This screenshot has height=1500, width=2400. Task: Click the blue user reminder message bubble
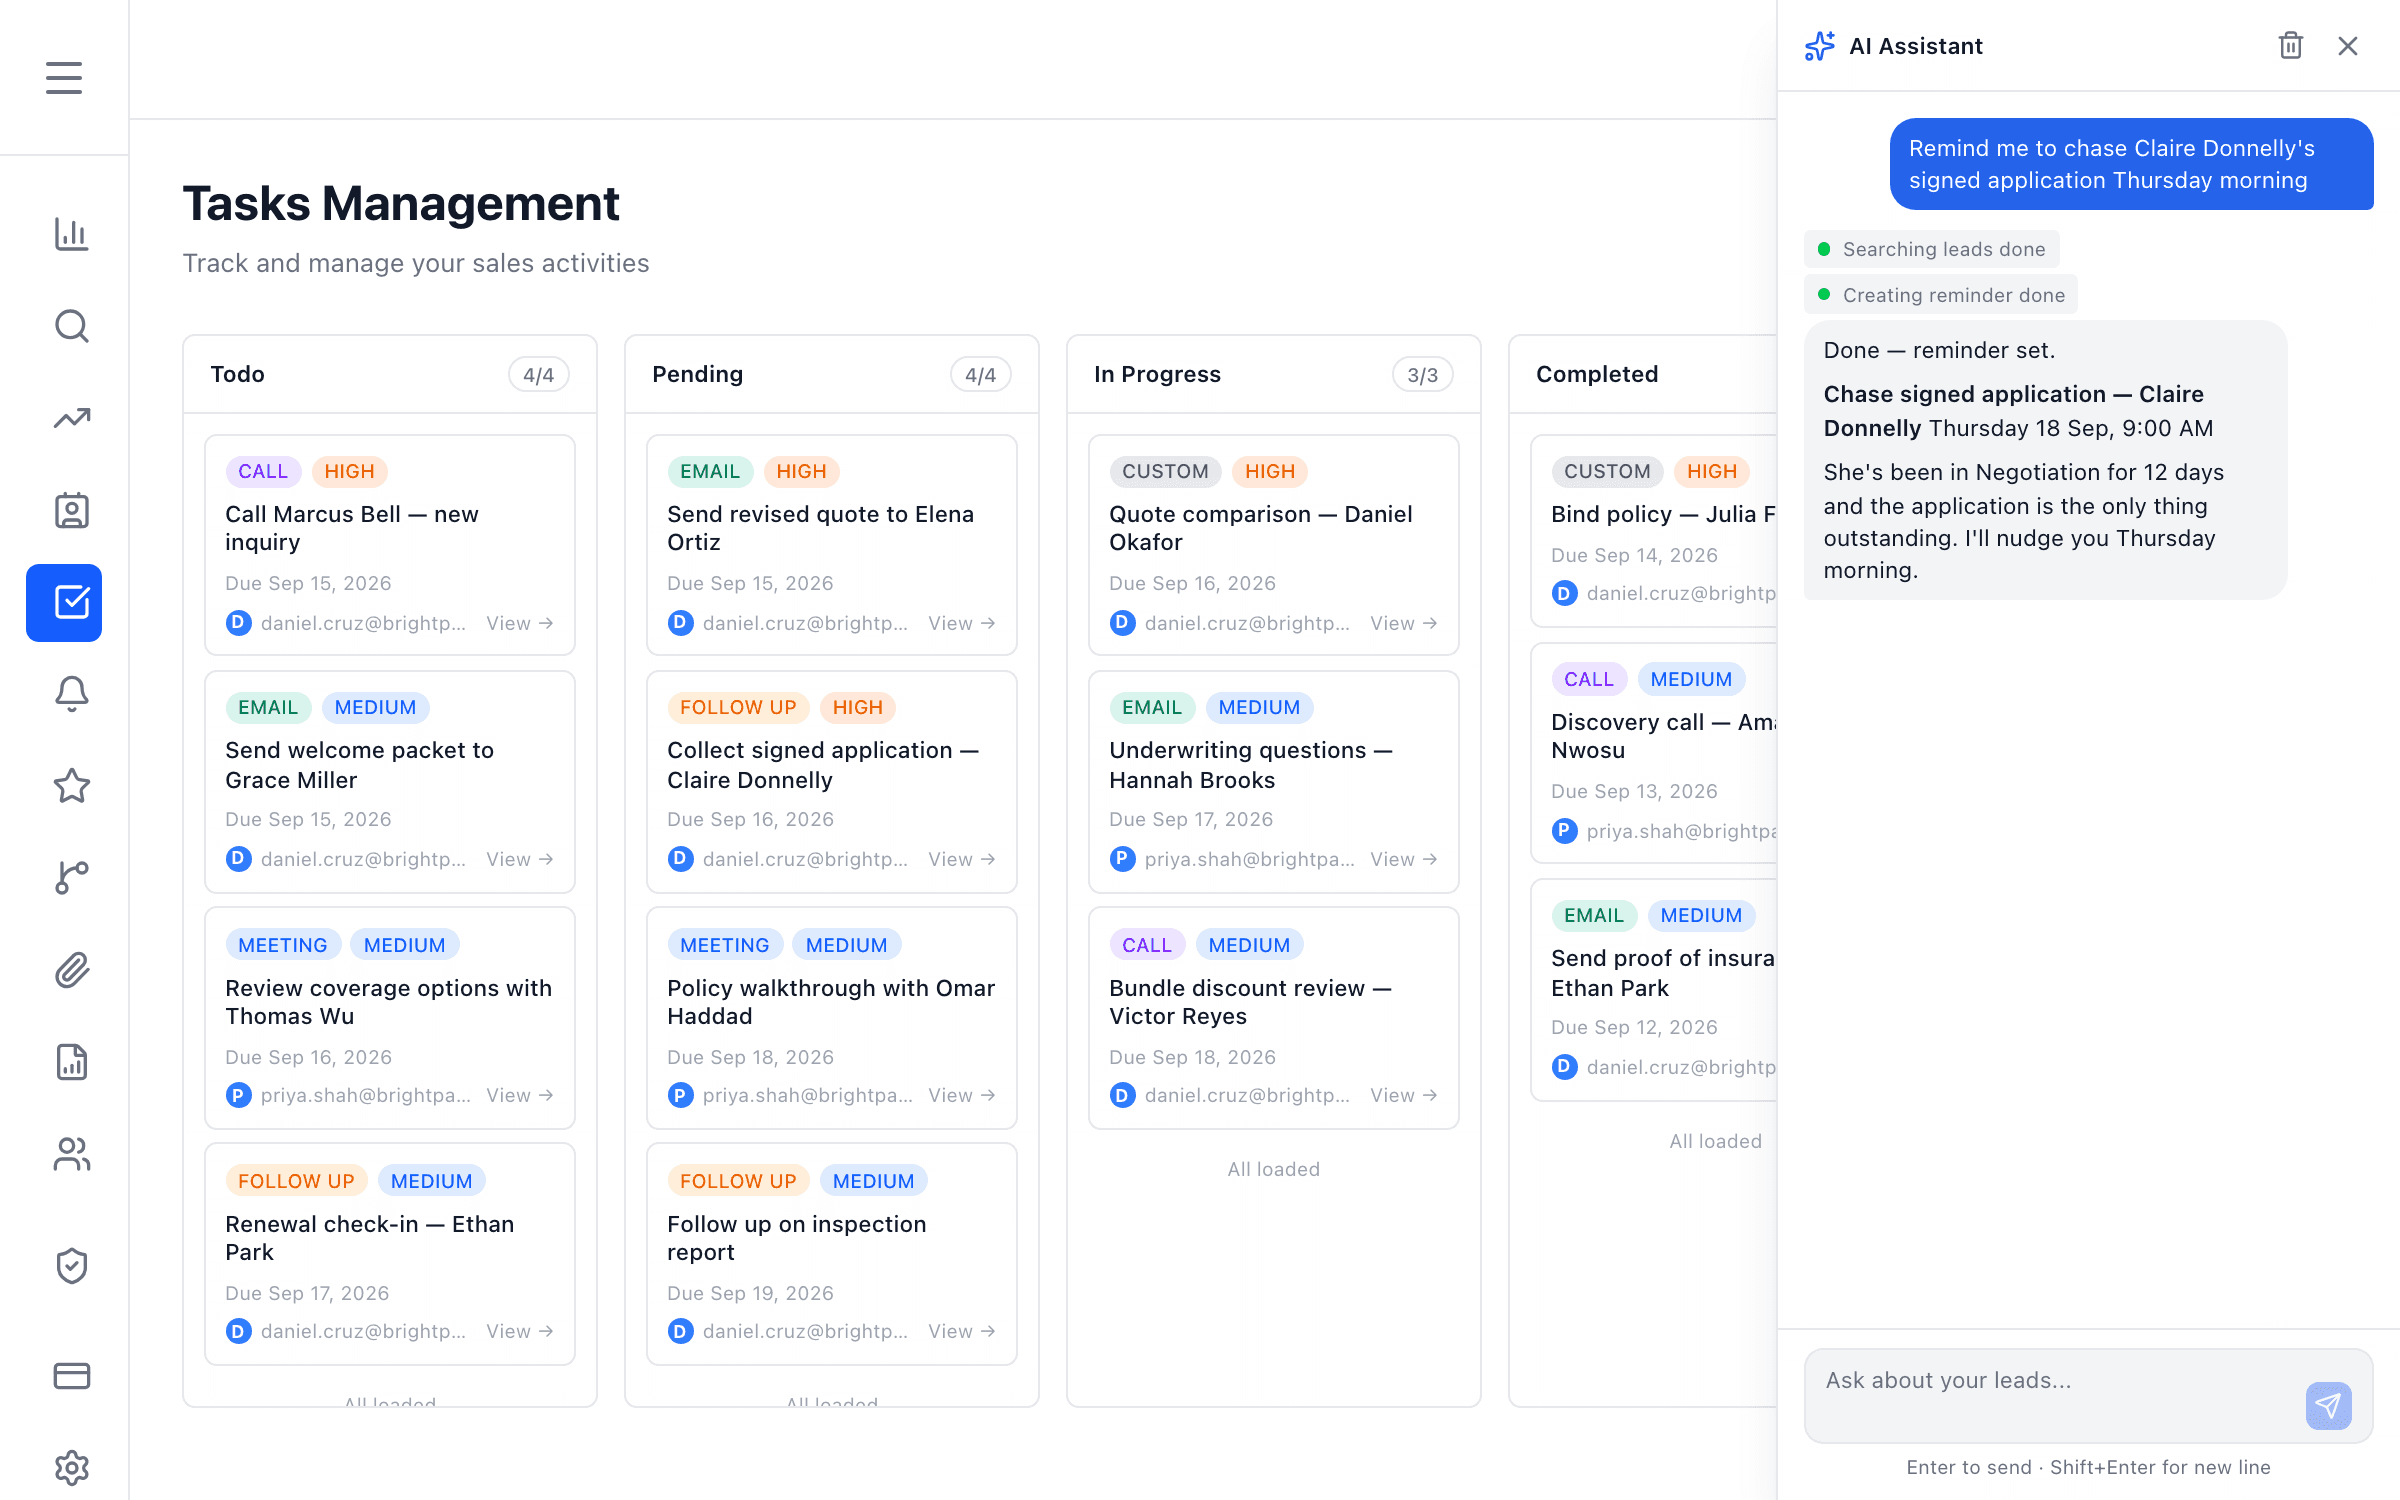click(2131, 164)
